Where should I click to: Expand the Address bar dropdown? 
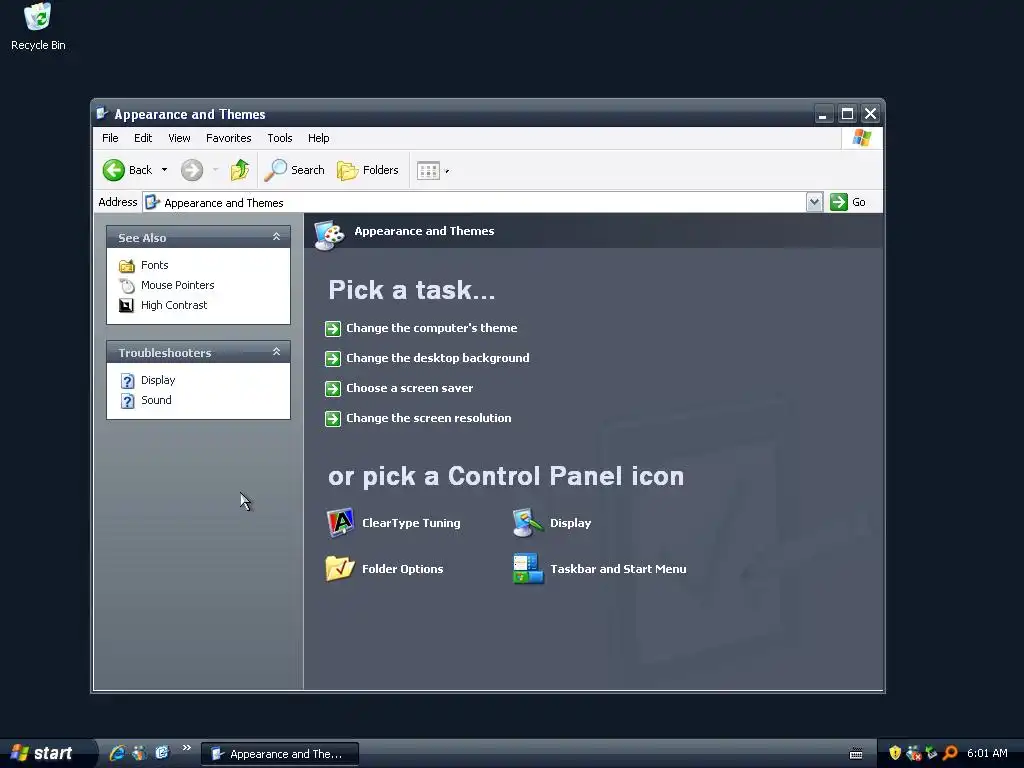814,202
